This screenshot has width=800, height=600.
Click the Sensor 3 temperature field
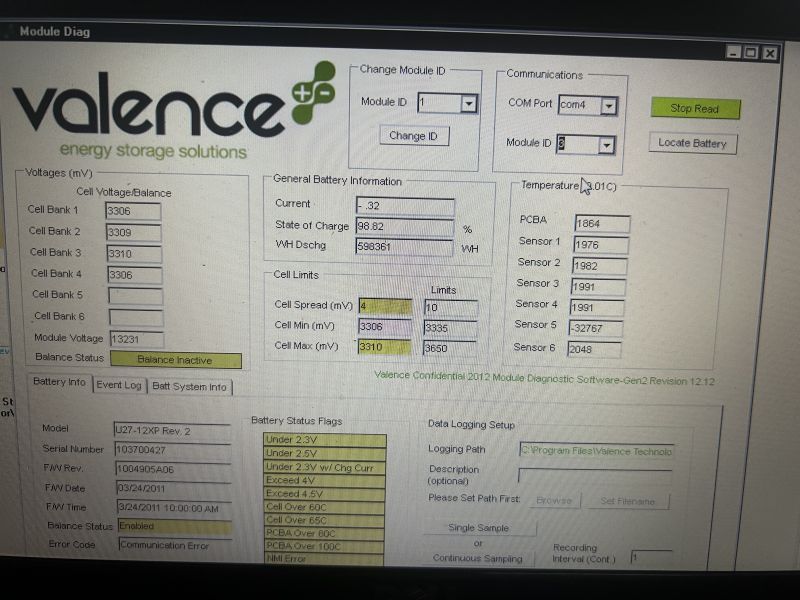[x=598, y=287]
